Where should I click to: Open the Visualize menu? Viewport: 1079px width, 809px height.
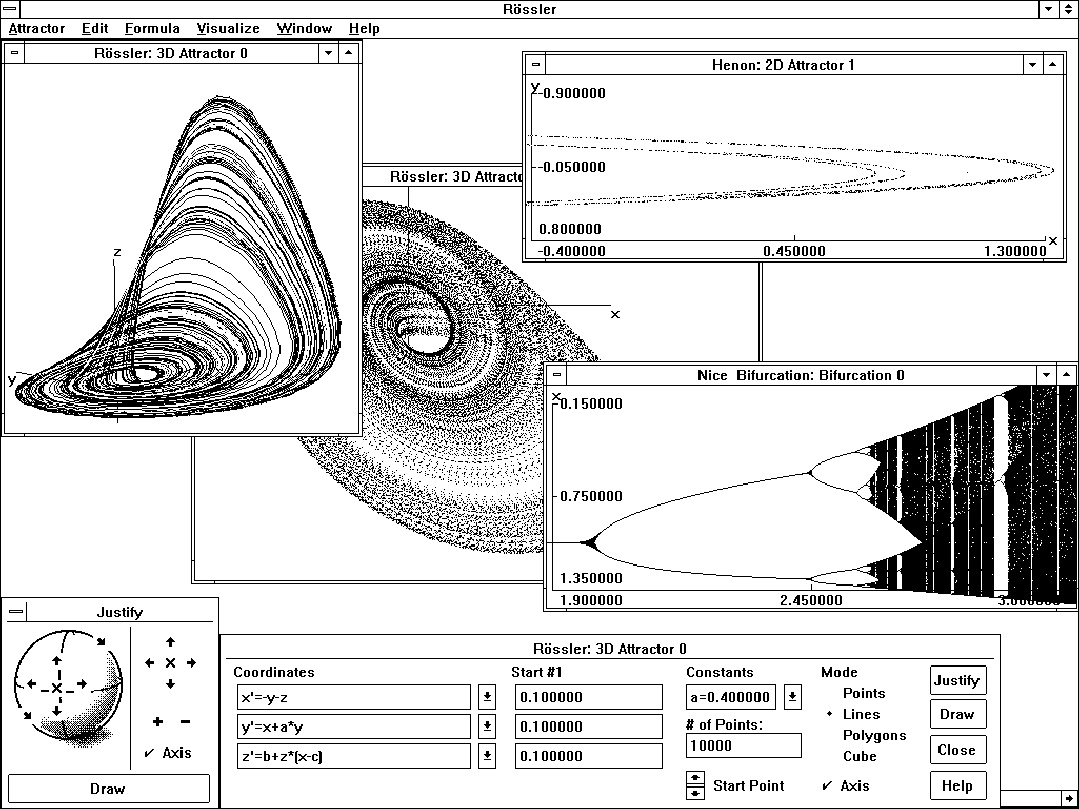pos(226,28)
